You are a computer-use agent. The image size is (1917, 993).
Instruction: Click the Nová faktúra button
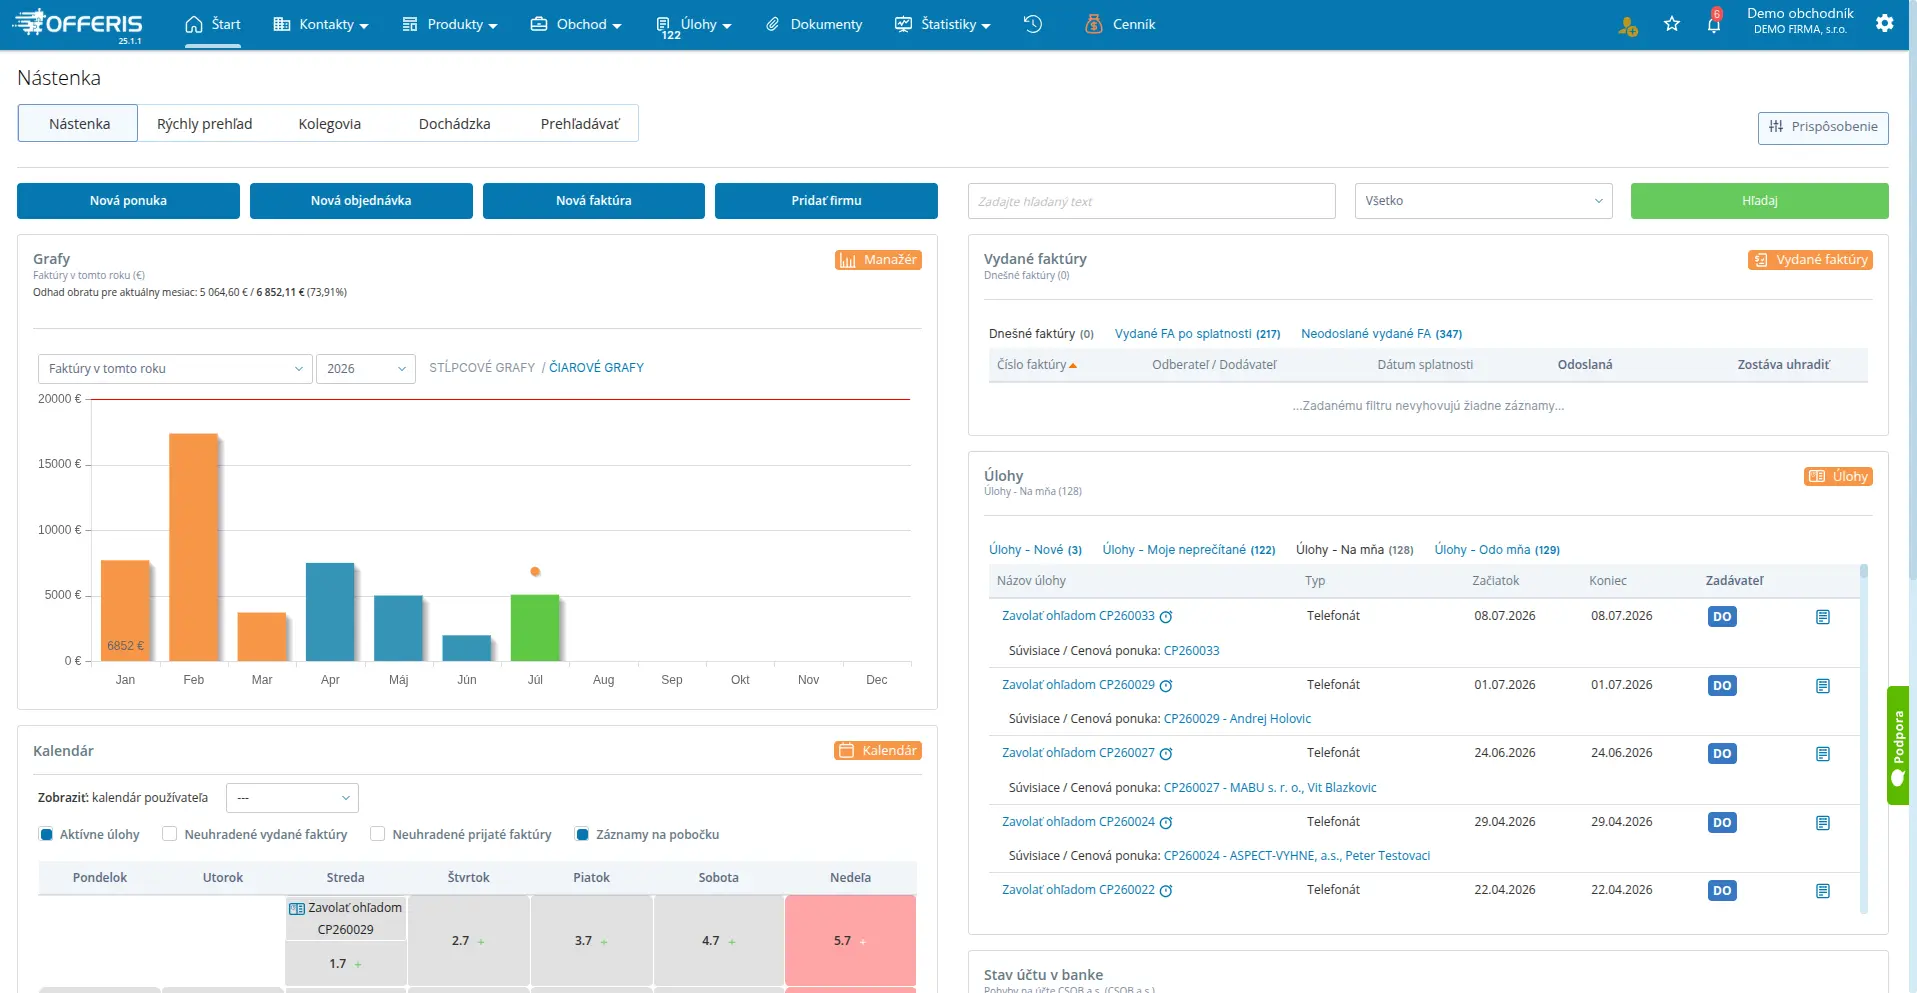point(594,201)
